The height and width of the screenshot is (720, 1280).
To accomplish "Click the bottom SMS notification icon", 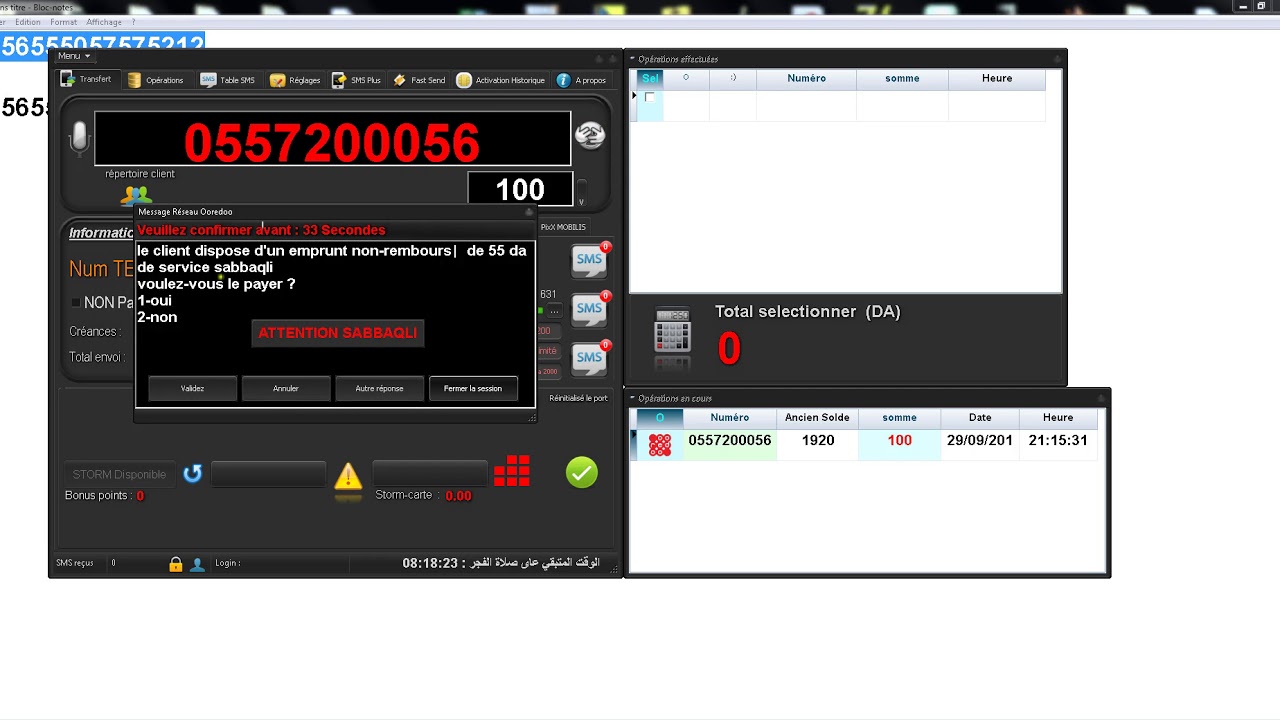I will point(590,358).
